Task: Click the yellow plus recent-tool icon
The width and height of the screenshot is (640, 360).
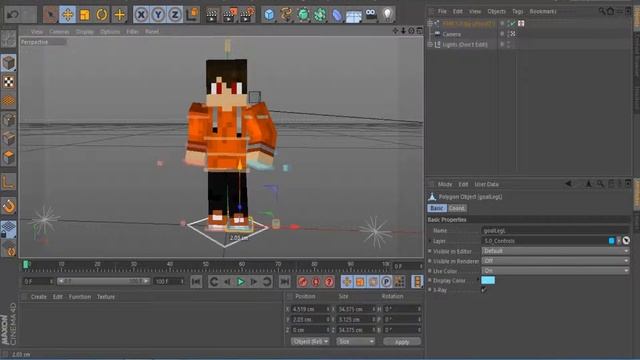Action: (119, 15)
